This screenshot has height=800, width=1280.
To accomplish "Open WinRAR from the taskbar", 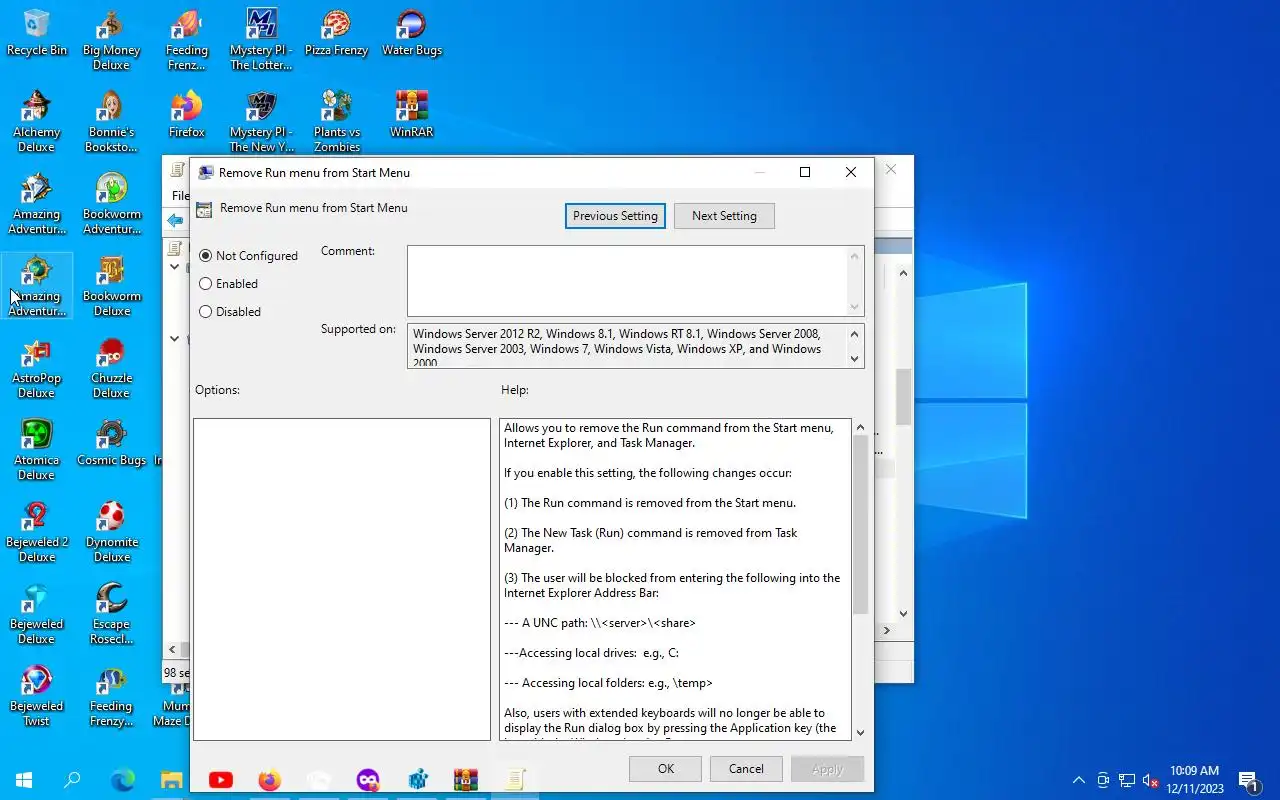I will (x=466, y=780).
